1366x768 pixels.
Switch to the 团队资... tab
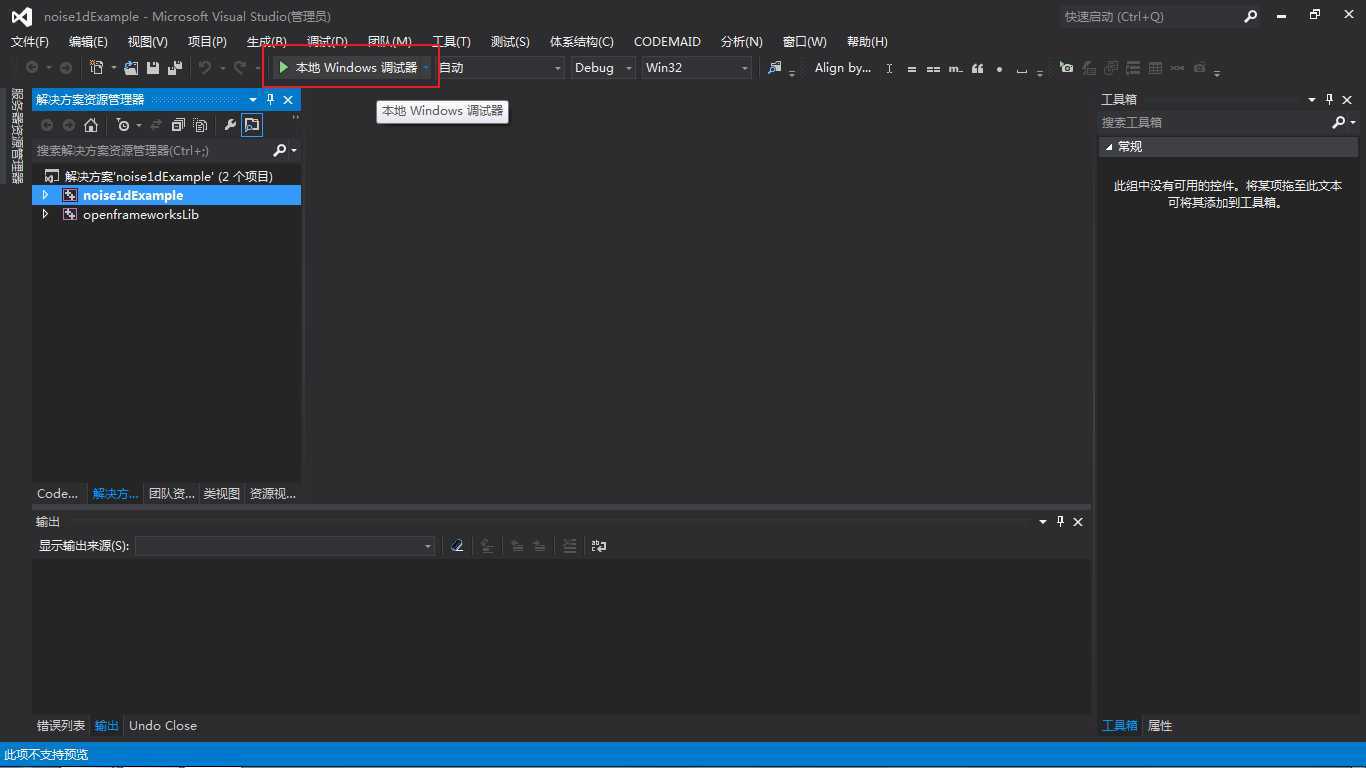(171, 493)
